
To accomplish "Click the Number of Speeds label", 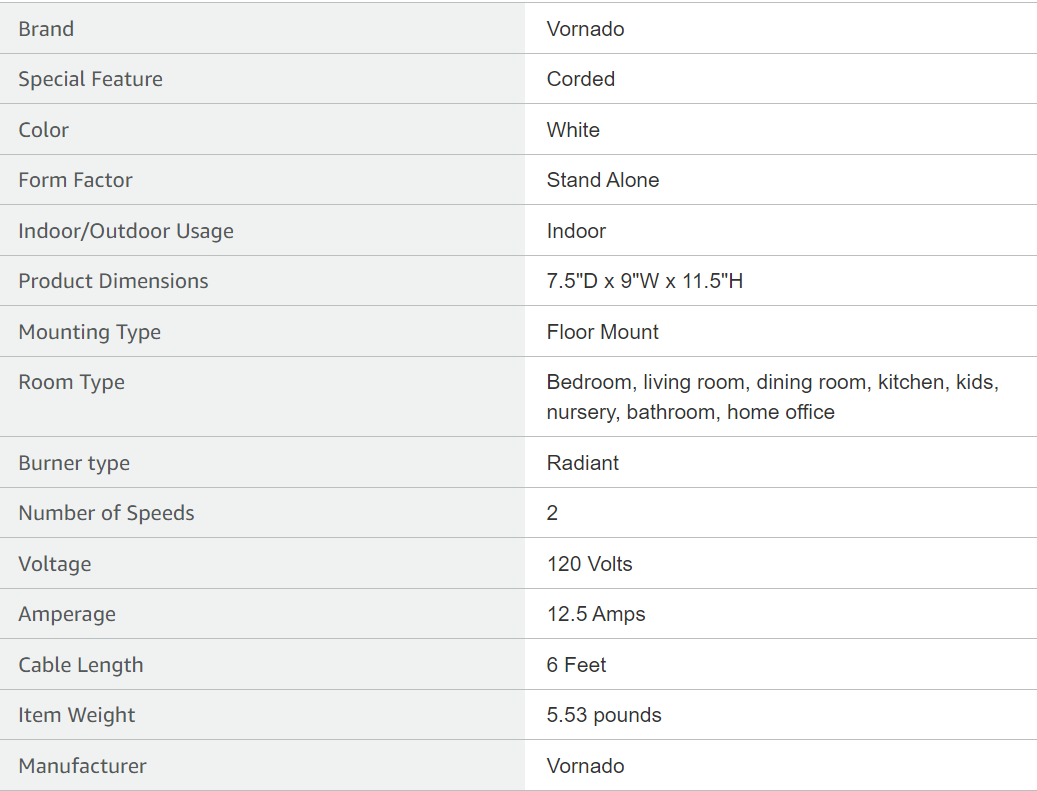I will pos(106,513).
